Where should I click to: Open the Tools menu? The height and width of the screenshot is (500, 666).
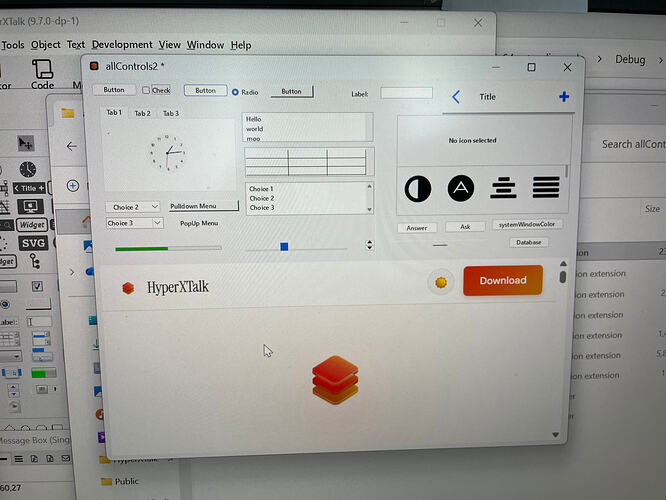coord(13,45)
